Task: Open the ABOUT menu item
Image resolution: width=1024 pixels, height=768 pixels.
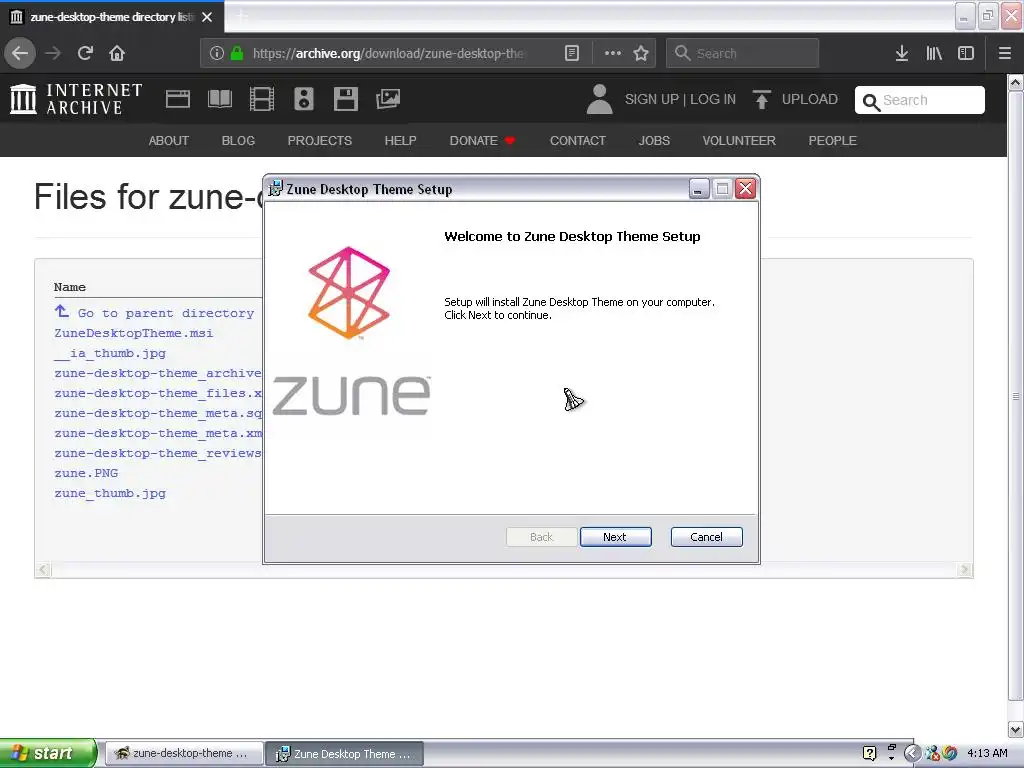Action: point(168,141)
